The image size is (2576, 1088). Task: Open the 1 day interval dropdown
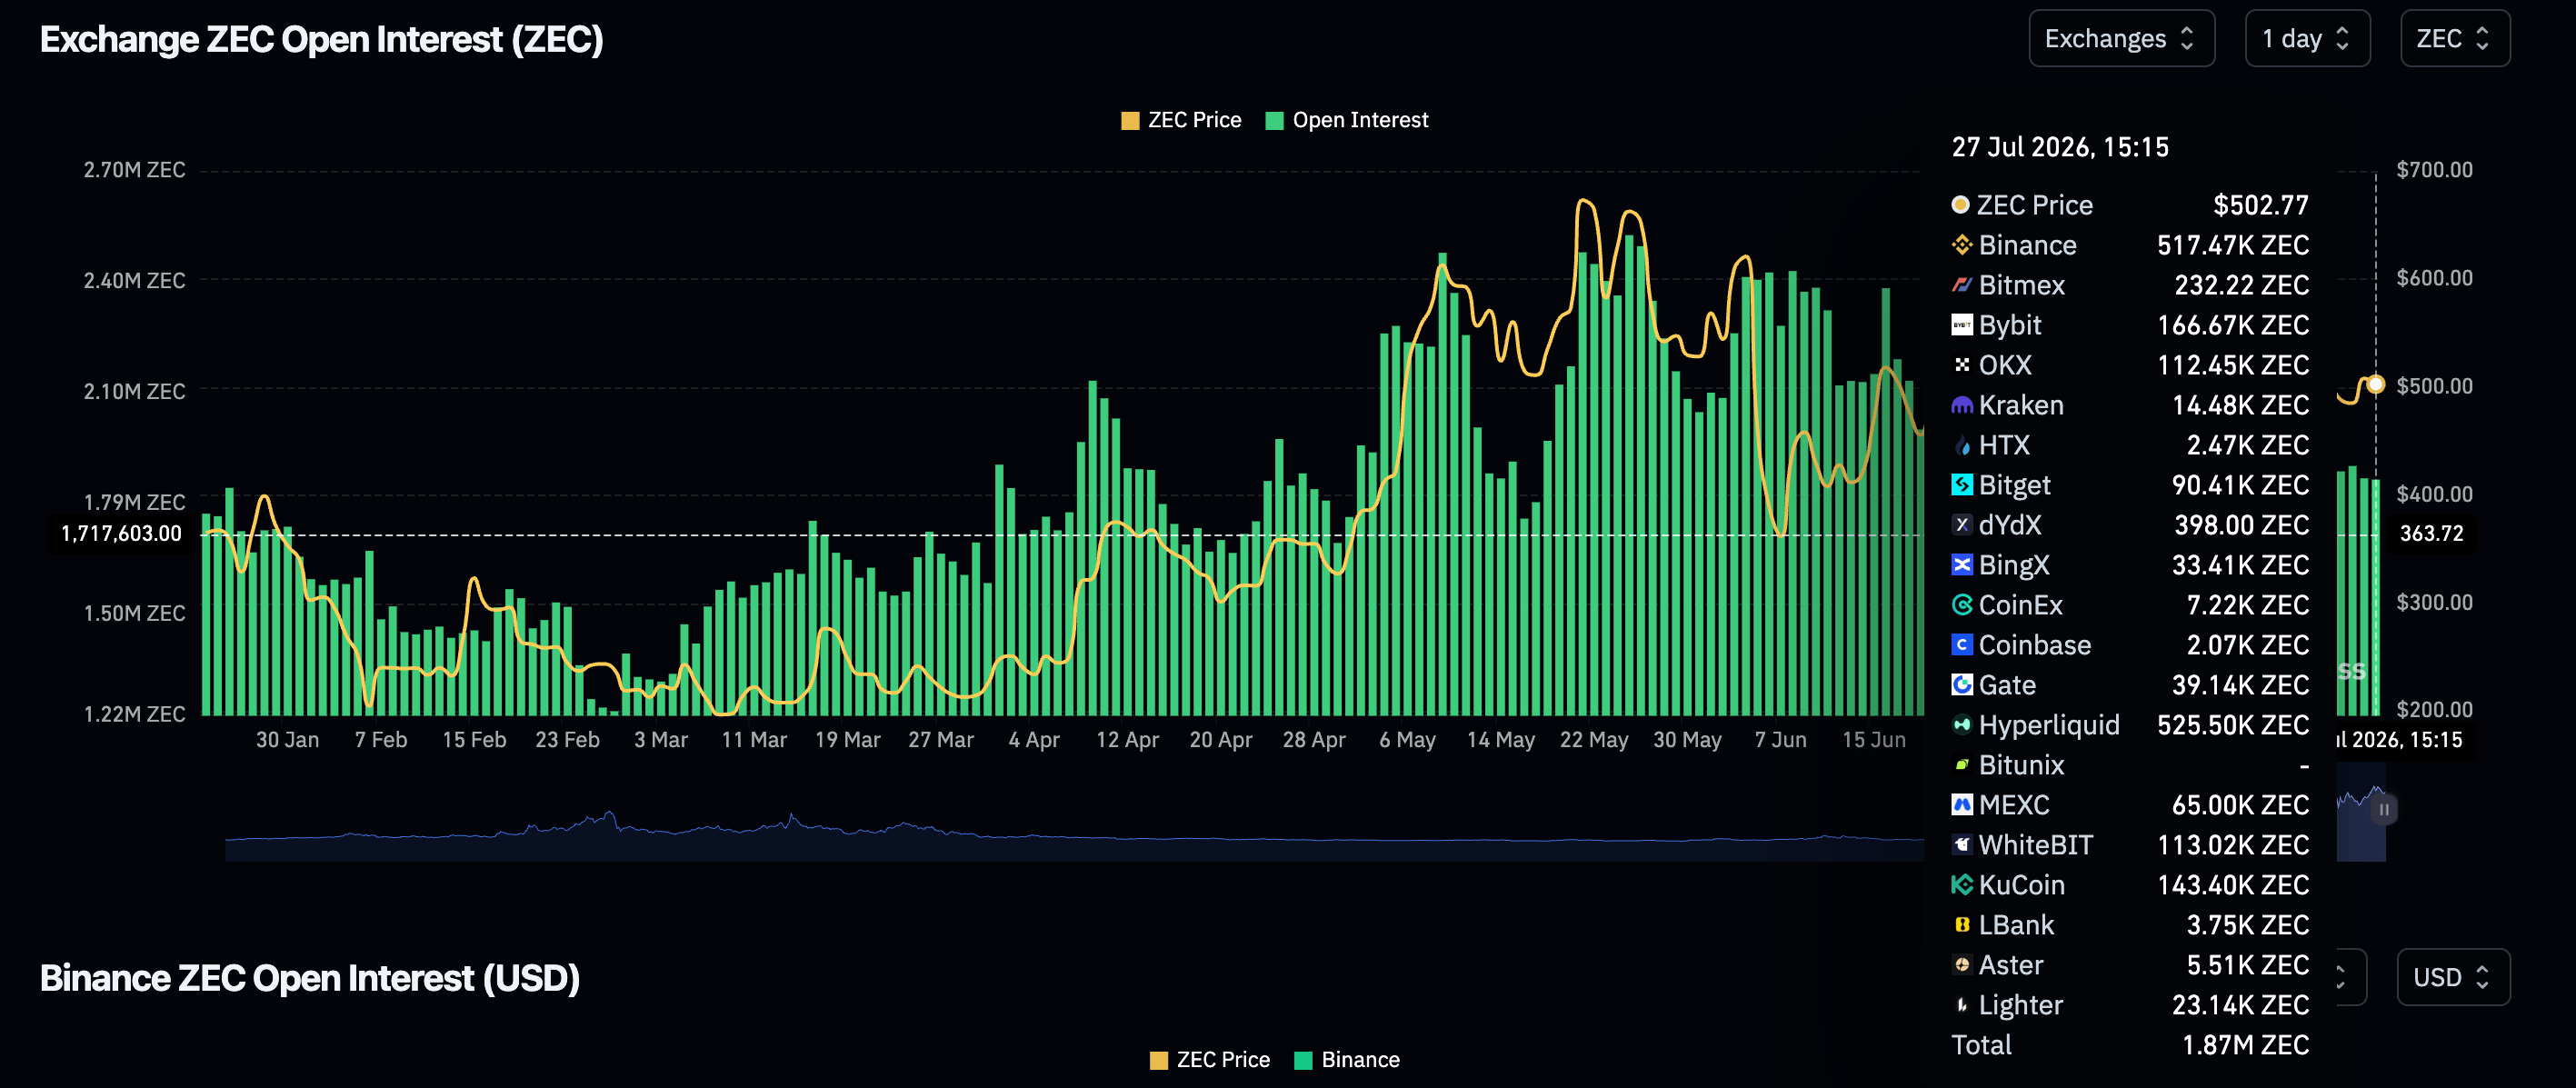[2307, 39]
